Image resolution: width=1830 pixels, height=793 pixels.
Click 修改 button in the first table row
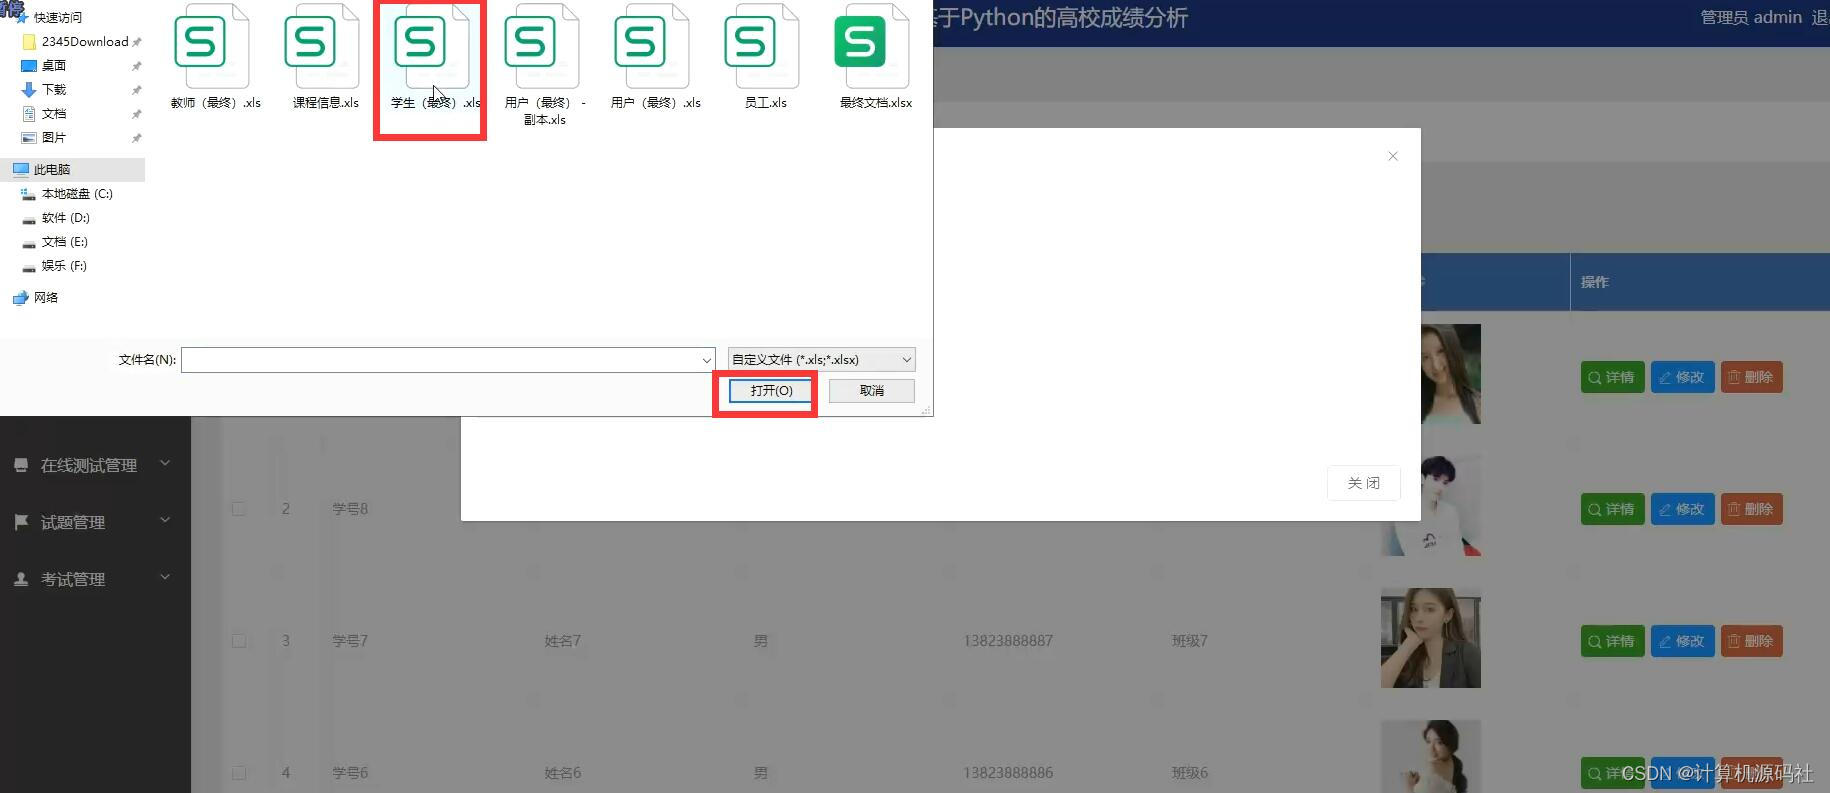[x=1682, y=377]
